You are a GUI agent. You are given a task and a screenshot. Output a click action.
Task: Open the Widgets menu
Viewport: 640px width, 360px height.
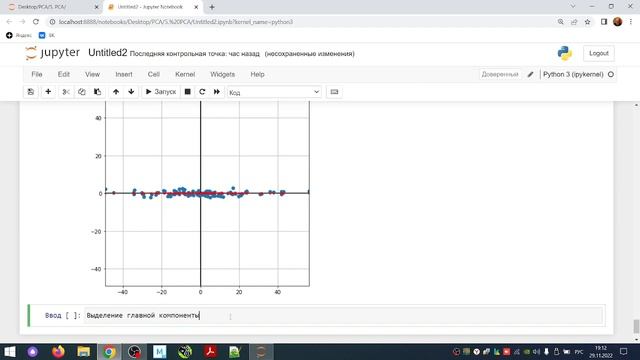[x=222, y=74]
